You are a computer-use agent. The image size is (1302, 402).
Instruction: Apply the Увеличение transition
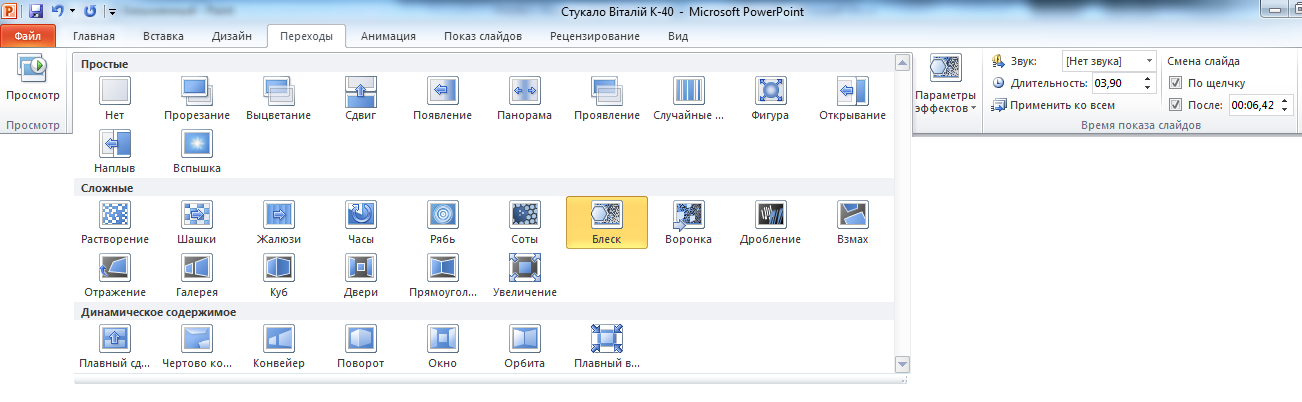(x=524, y=275)
